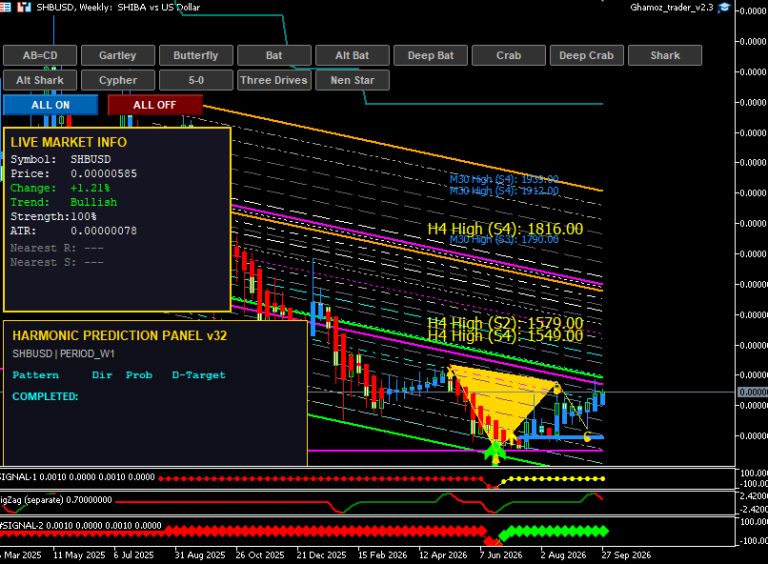
Task: Select the Three Drives pattern button
Action: tap(274, 80)
